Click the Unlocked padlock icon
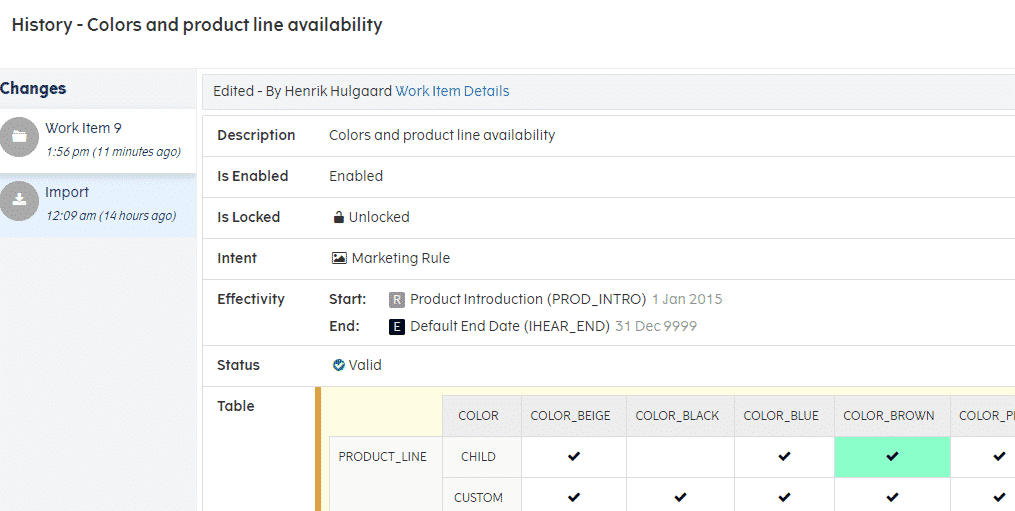The width and height of the screenshot is (1015, 511). pos(339,217)
